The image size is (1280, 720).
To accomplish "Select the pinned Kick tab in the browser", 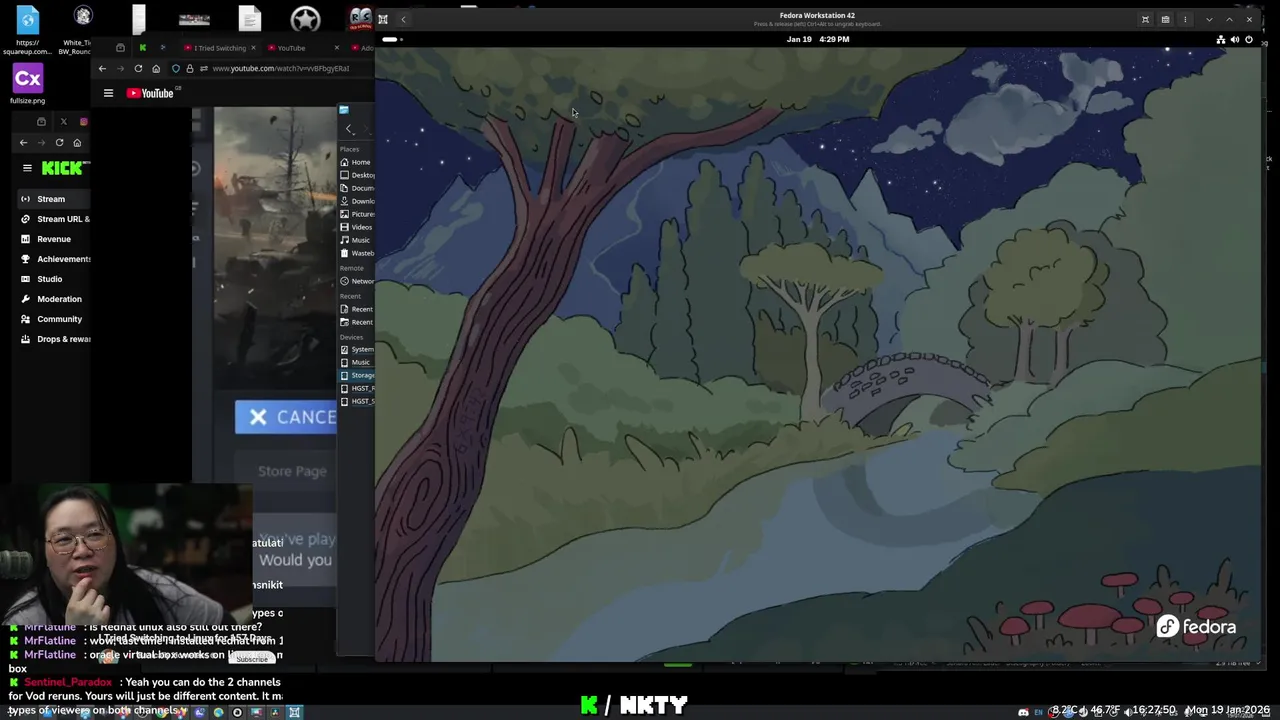I will 142,48.
